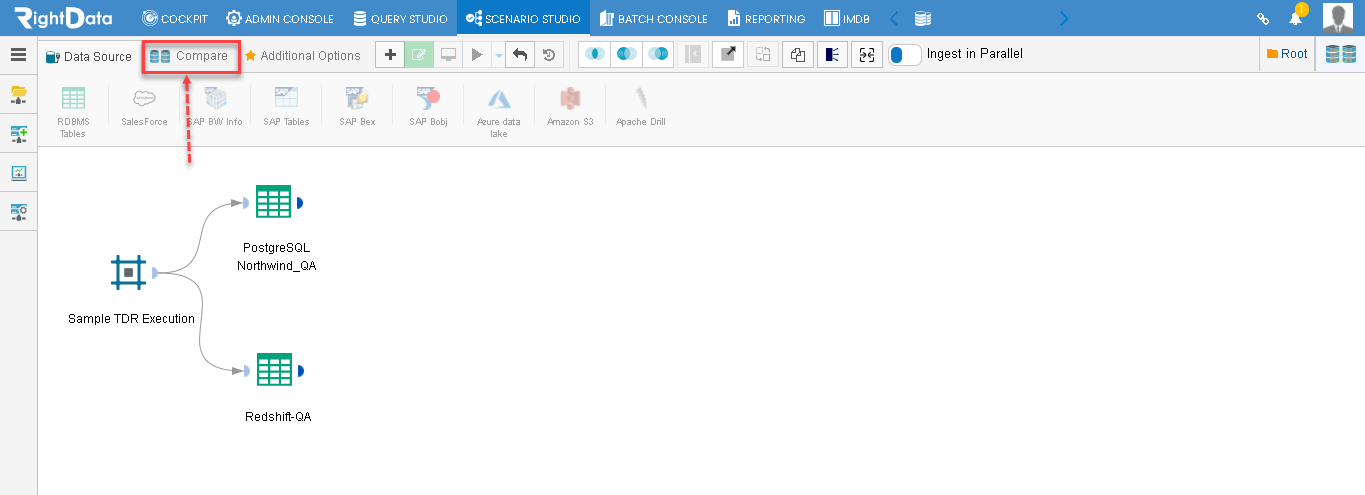Go to Query Studio

[400, 18]
